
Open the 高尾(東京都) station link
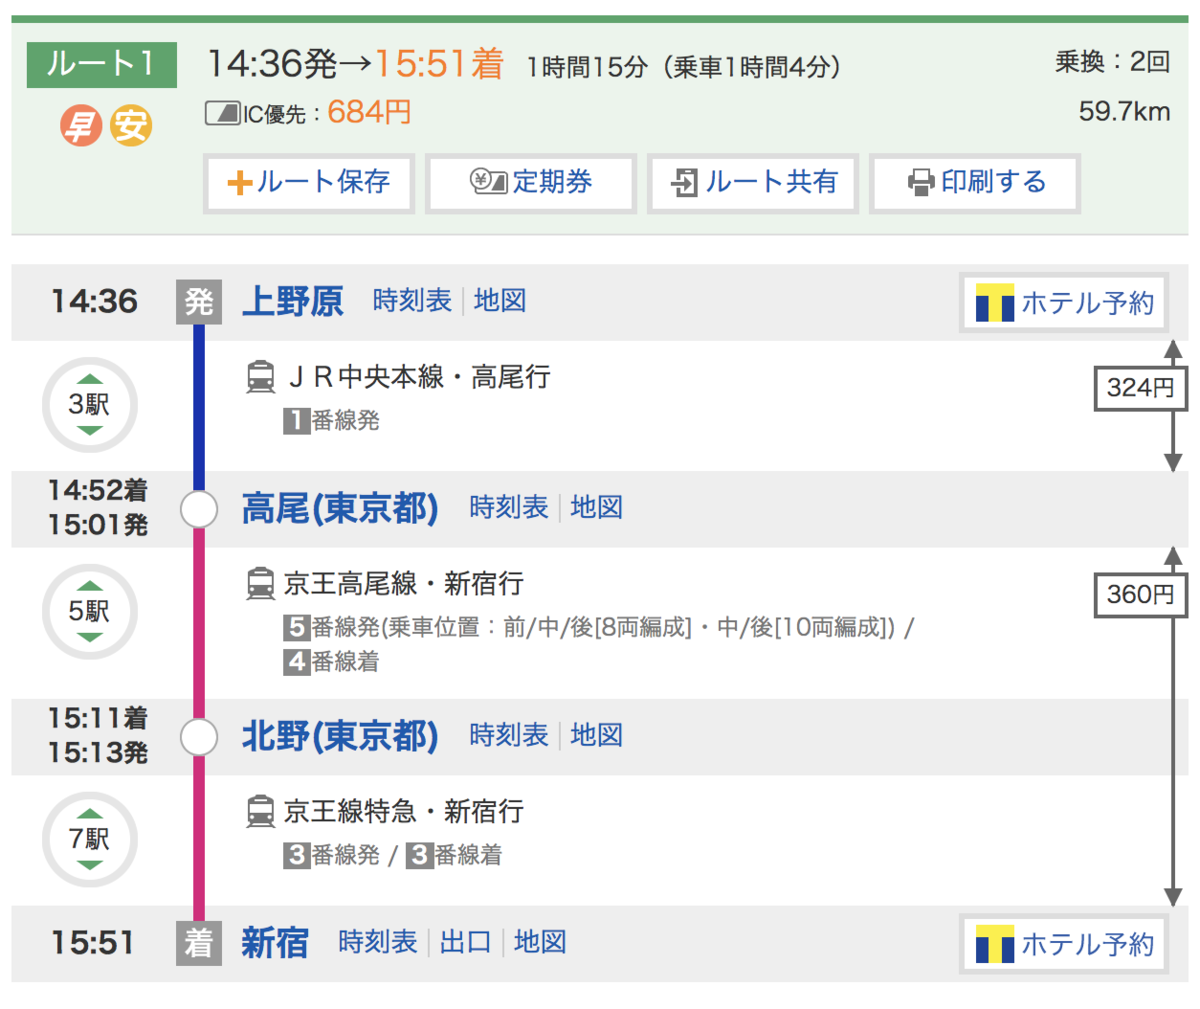pos(340,508)
